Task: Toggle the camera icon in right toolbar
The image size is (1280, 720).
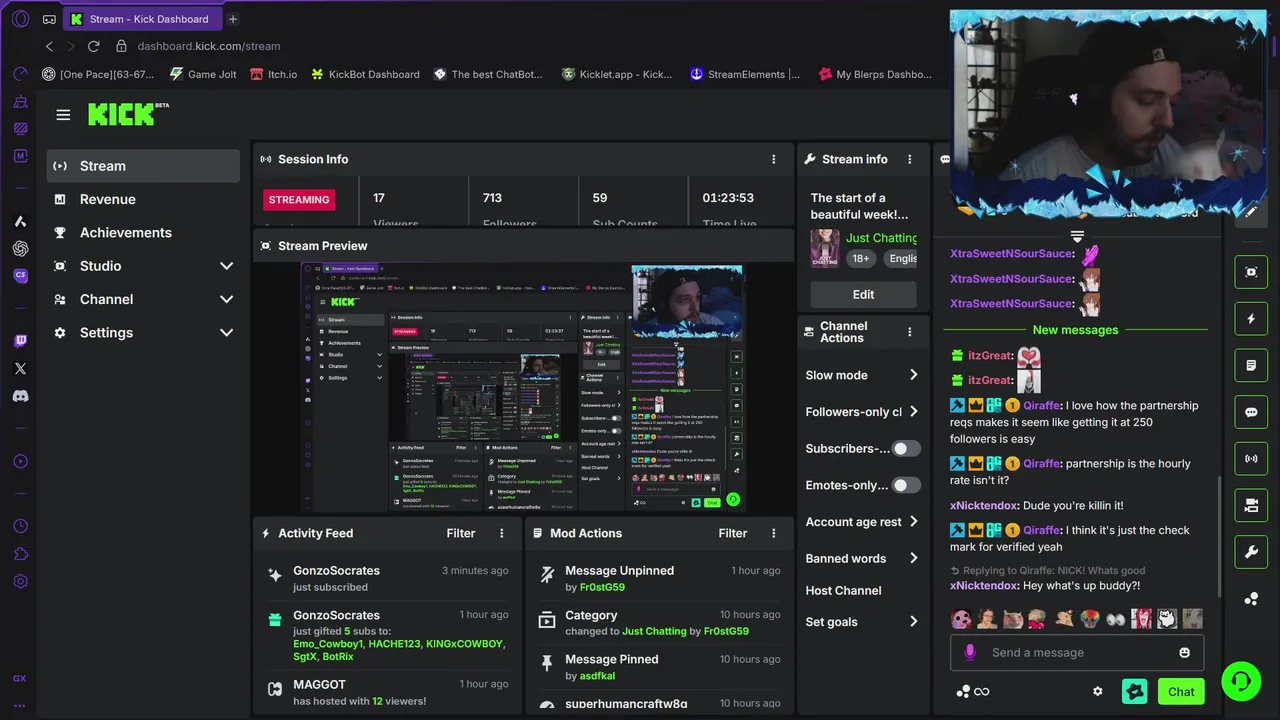Action: (1251, 506)
